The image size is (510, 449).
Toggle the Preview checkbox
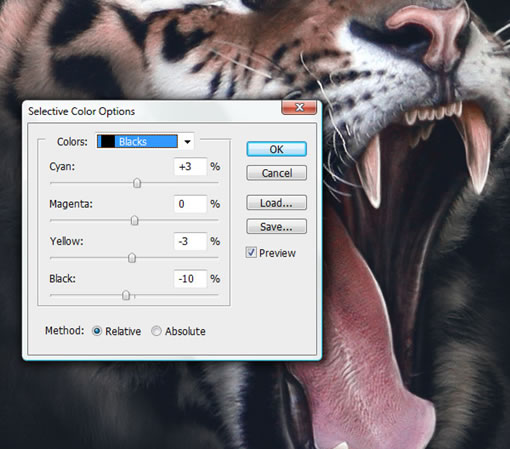pyautogui.click(x=251, y=253)
